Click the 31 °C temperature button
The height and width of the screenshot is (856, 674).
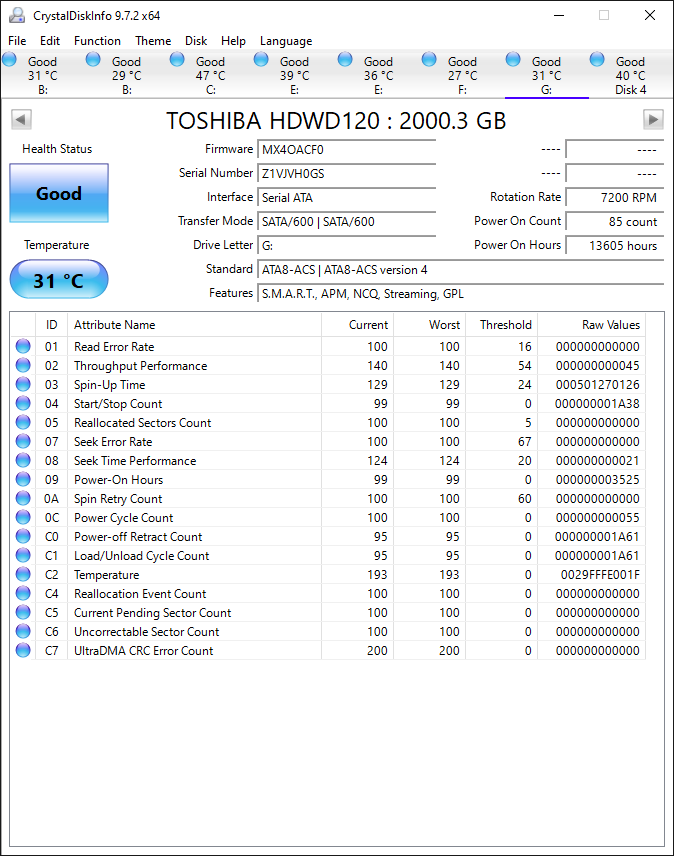point(59,280)
